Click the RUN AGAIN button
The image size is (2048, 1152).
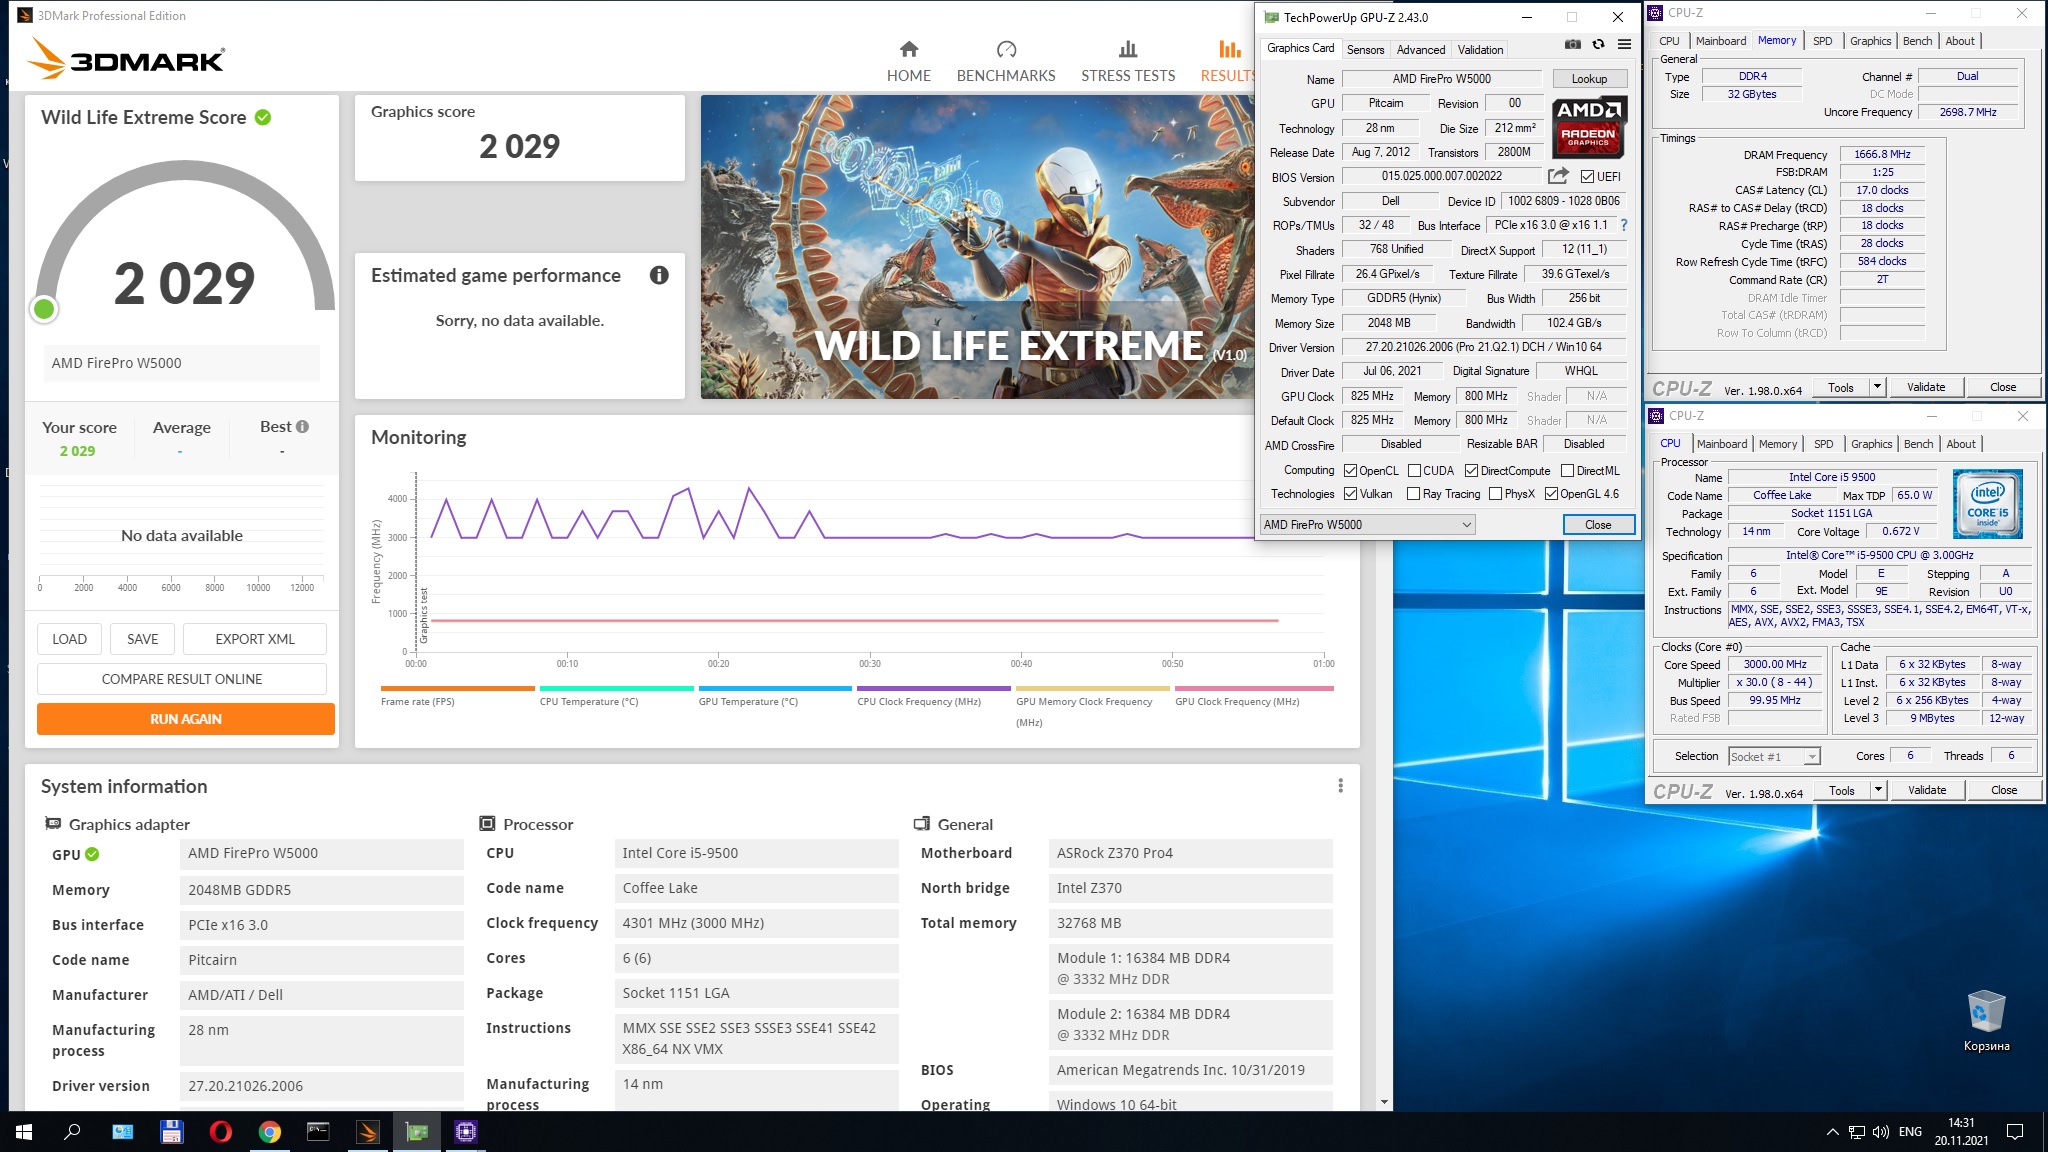[x=186, y=719]
